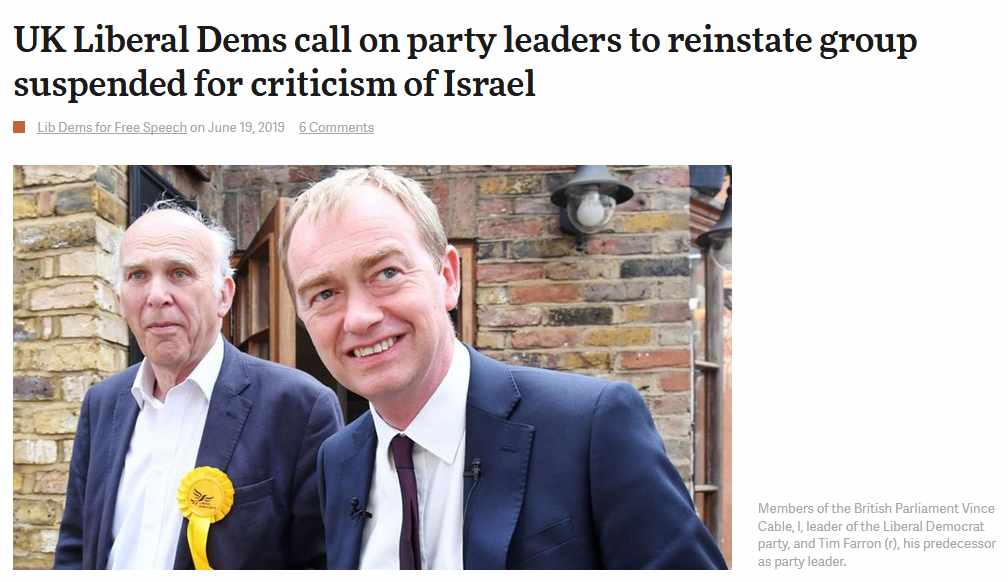Open the Lib Dems for Free Speech author link

point(112,127)
